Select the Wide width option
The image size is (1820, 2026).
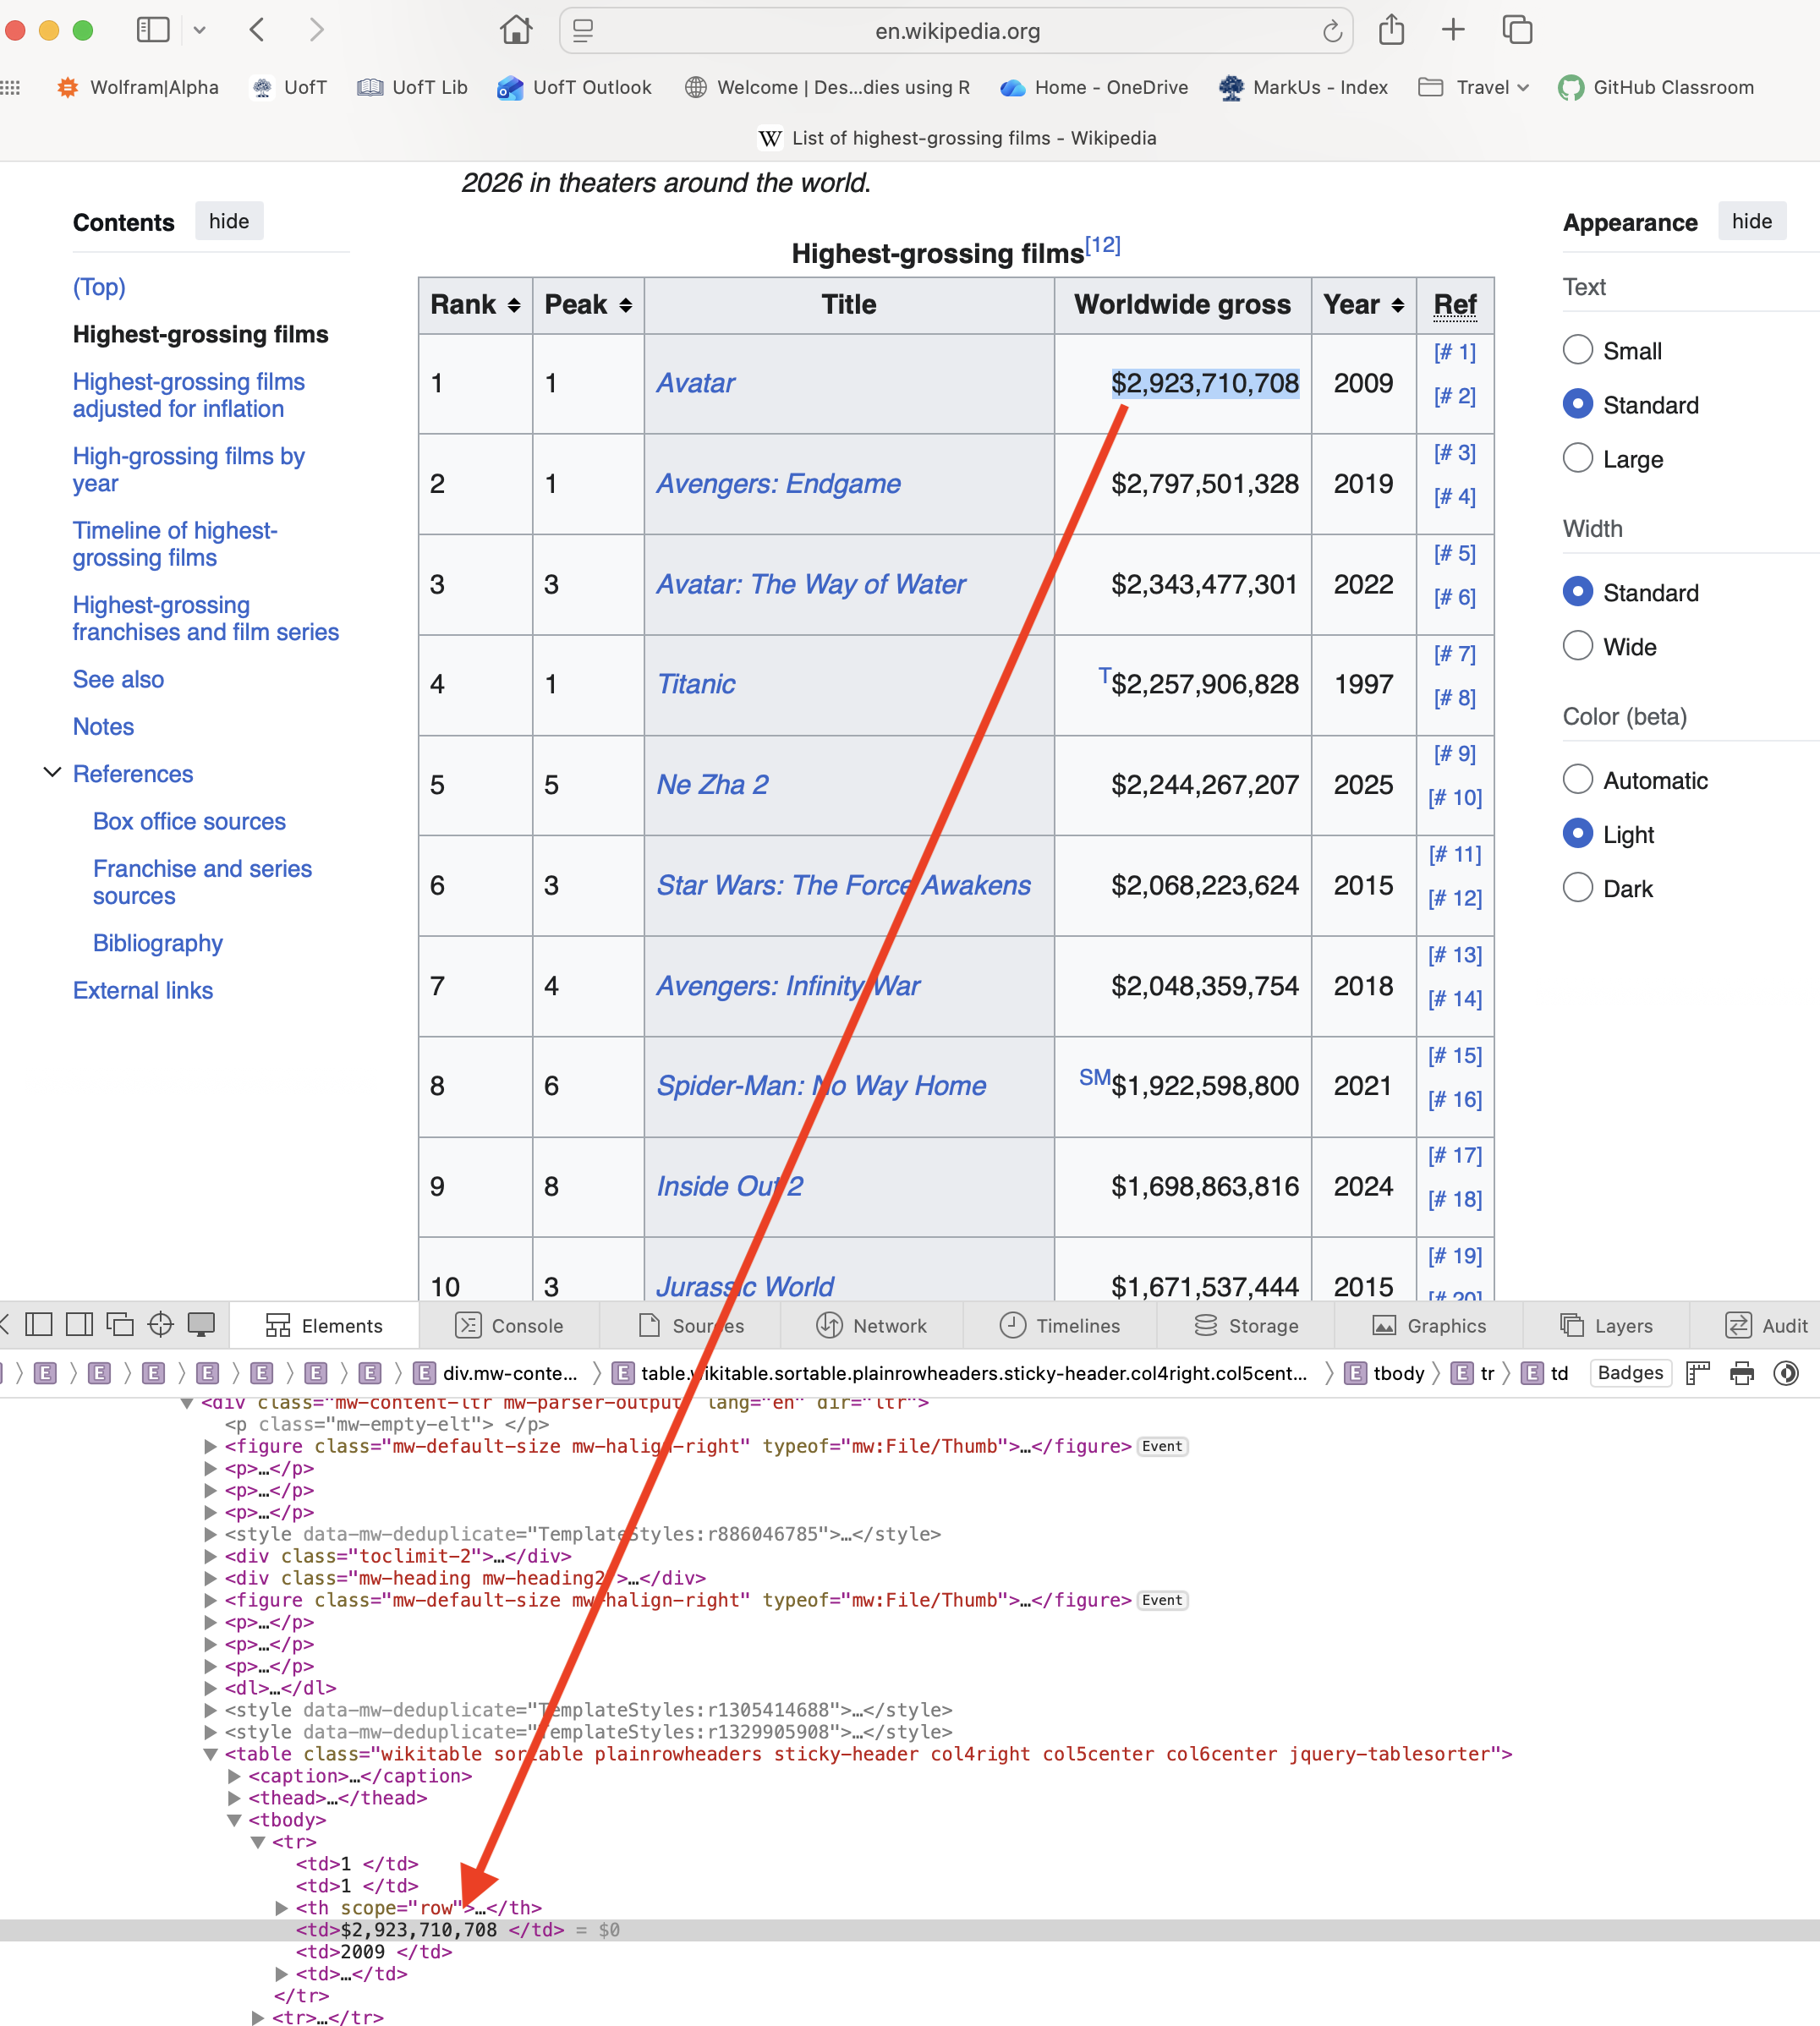pyautogui.click(x=1578, y=646)
